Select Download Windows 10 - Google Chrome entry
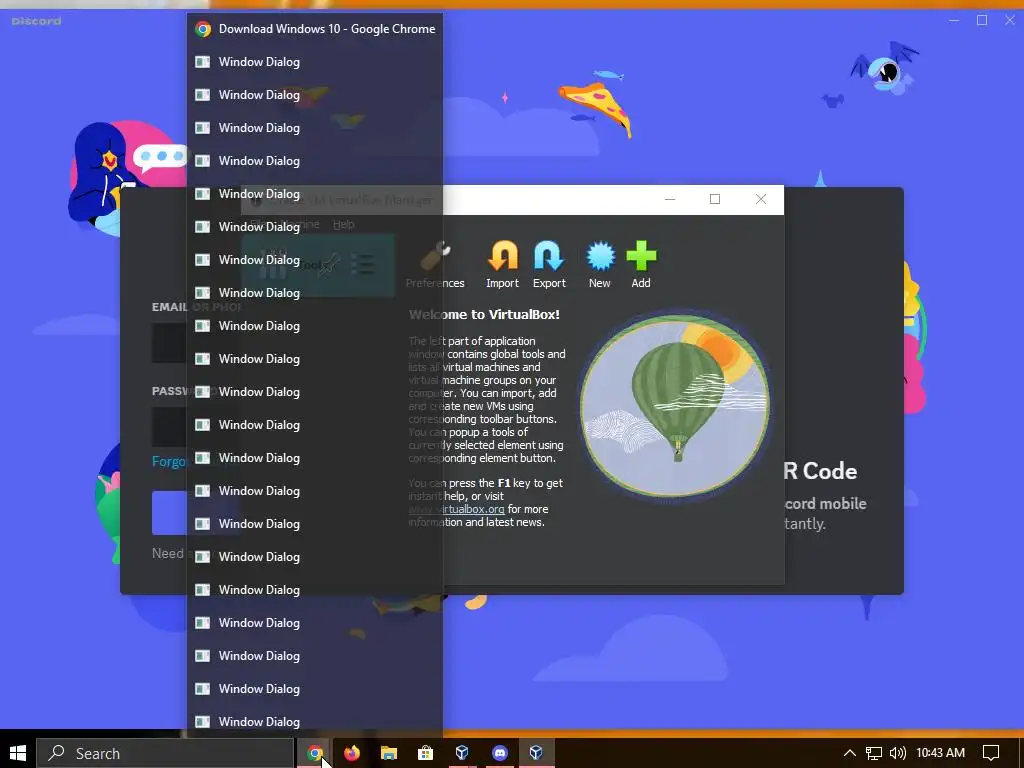 [315, 29]
